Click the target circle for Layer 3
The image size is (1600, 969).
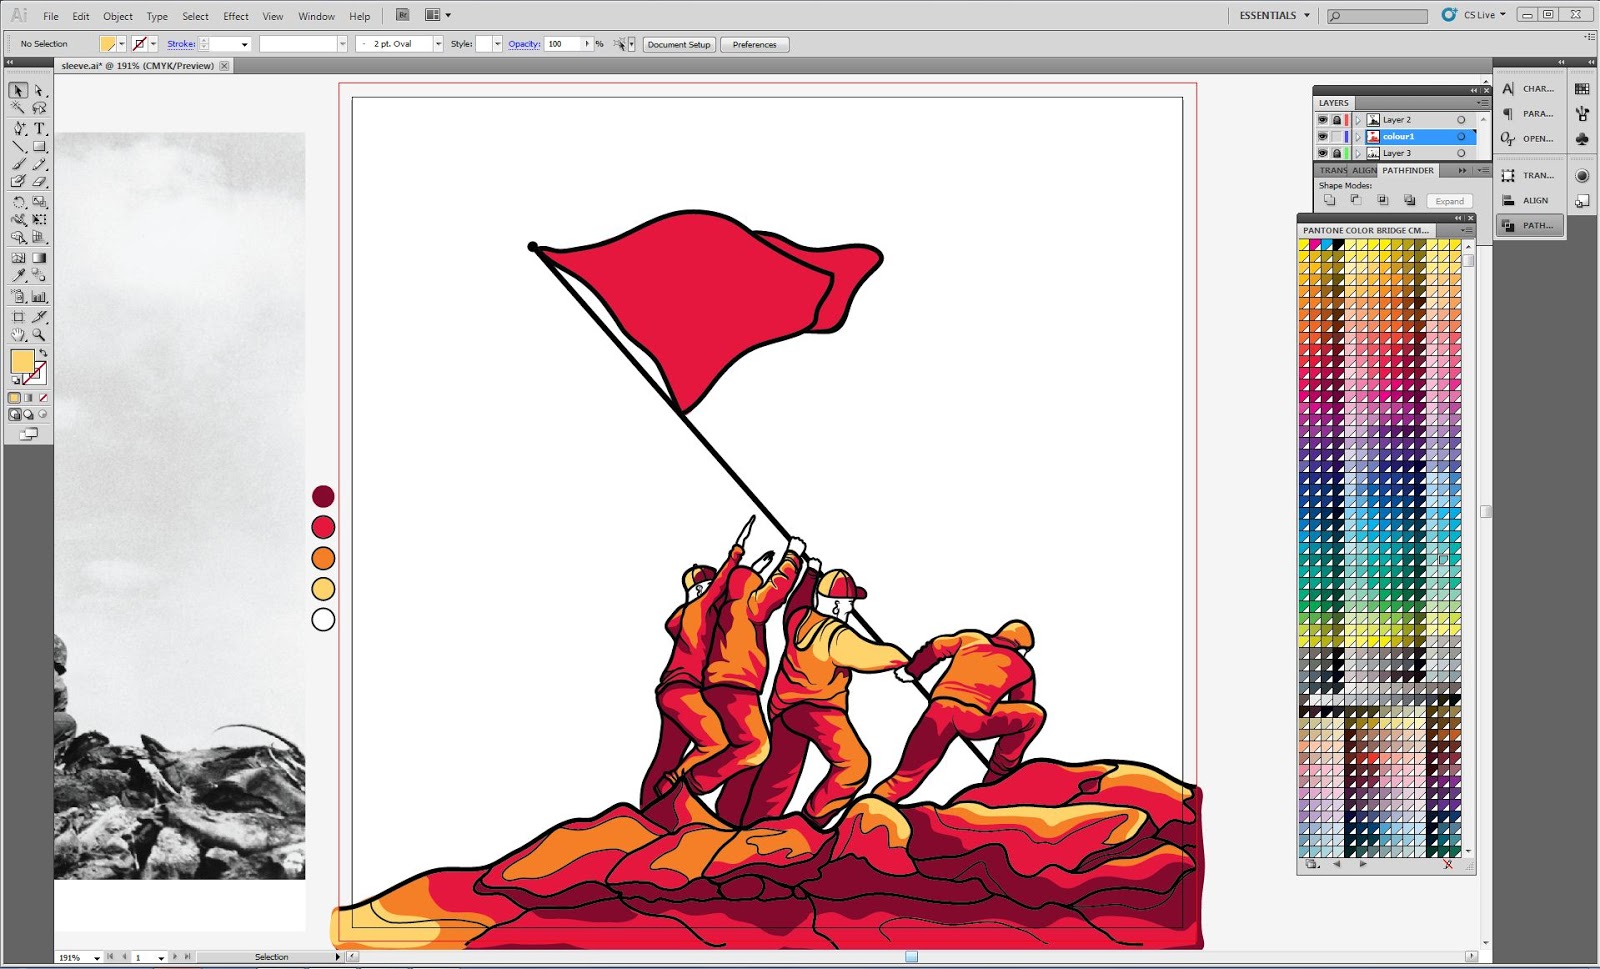click(x=1461, y=153)
